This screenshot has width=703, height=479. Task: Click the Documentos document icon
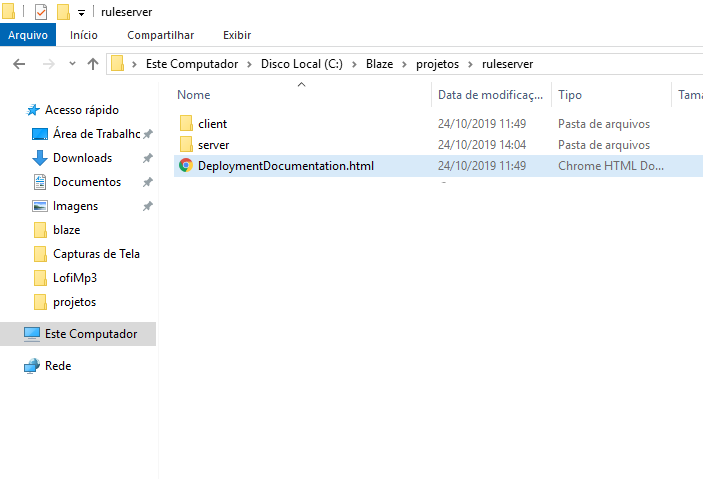point(40,182)
